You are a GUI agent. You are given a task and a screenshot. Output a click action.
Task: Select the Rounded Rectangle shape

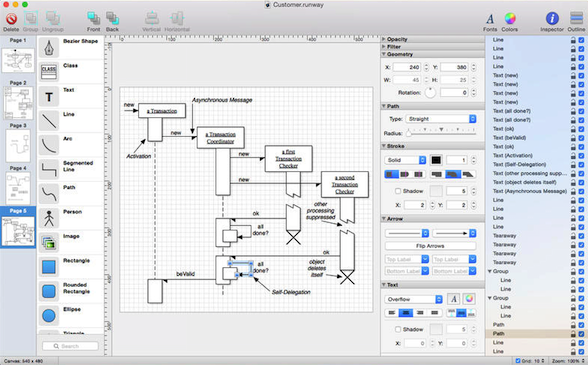coord(49,291)
